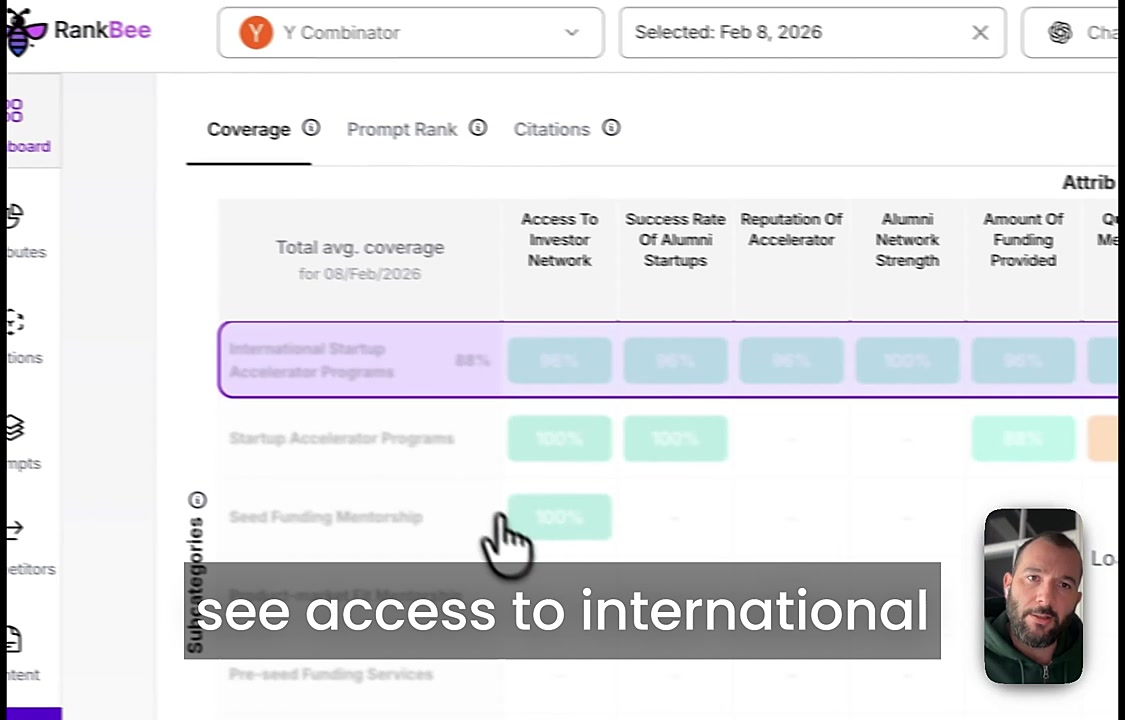Open the Prompts layers sidebar icon

[x=14, y=428]
